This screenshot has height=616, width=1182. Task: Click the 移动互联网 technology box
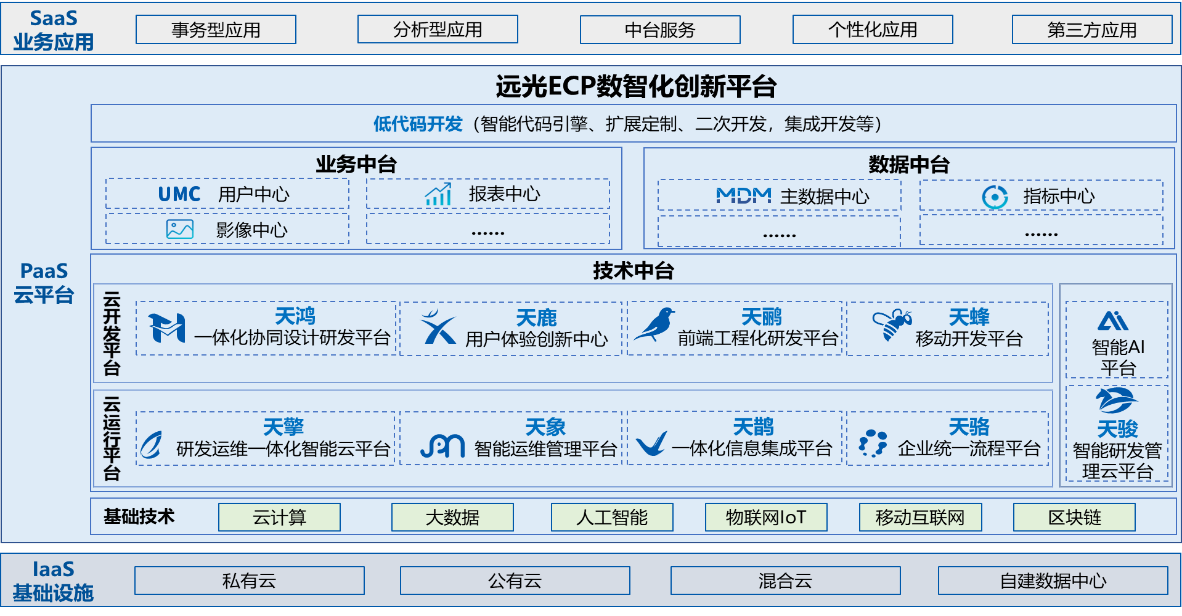(920, 517)
